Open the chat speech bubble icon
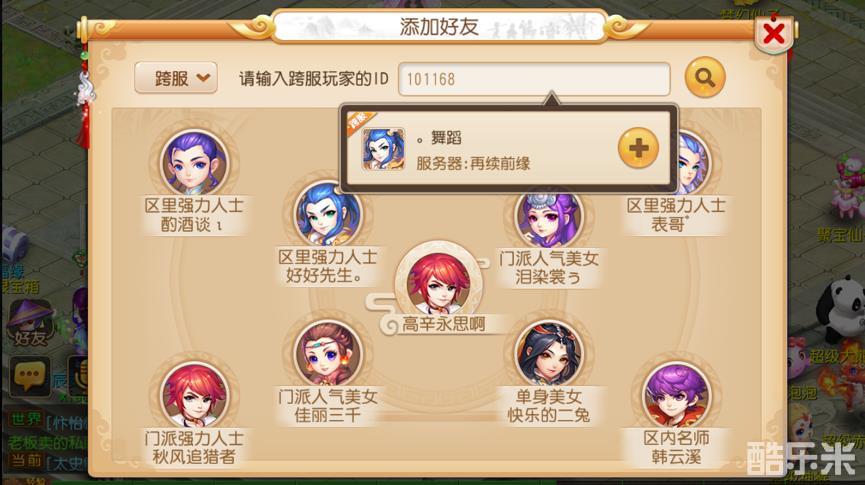Viewport: 865px width, 485px height. click(29, 376)
